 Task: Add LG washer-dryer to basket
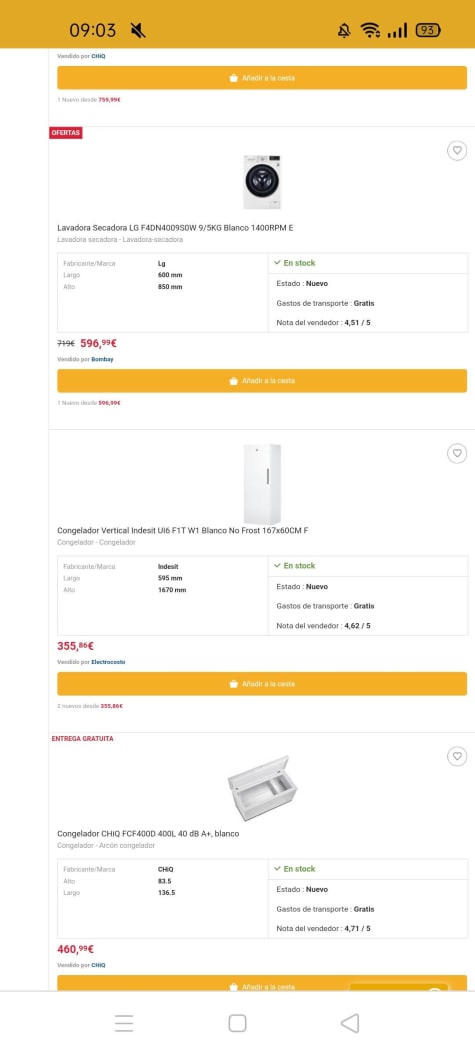tap(261, 381)
